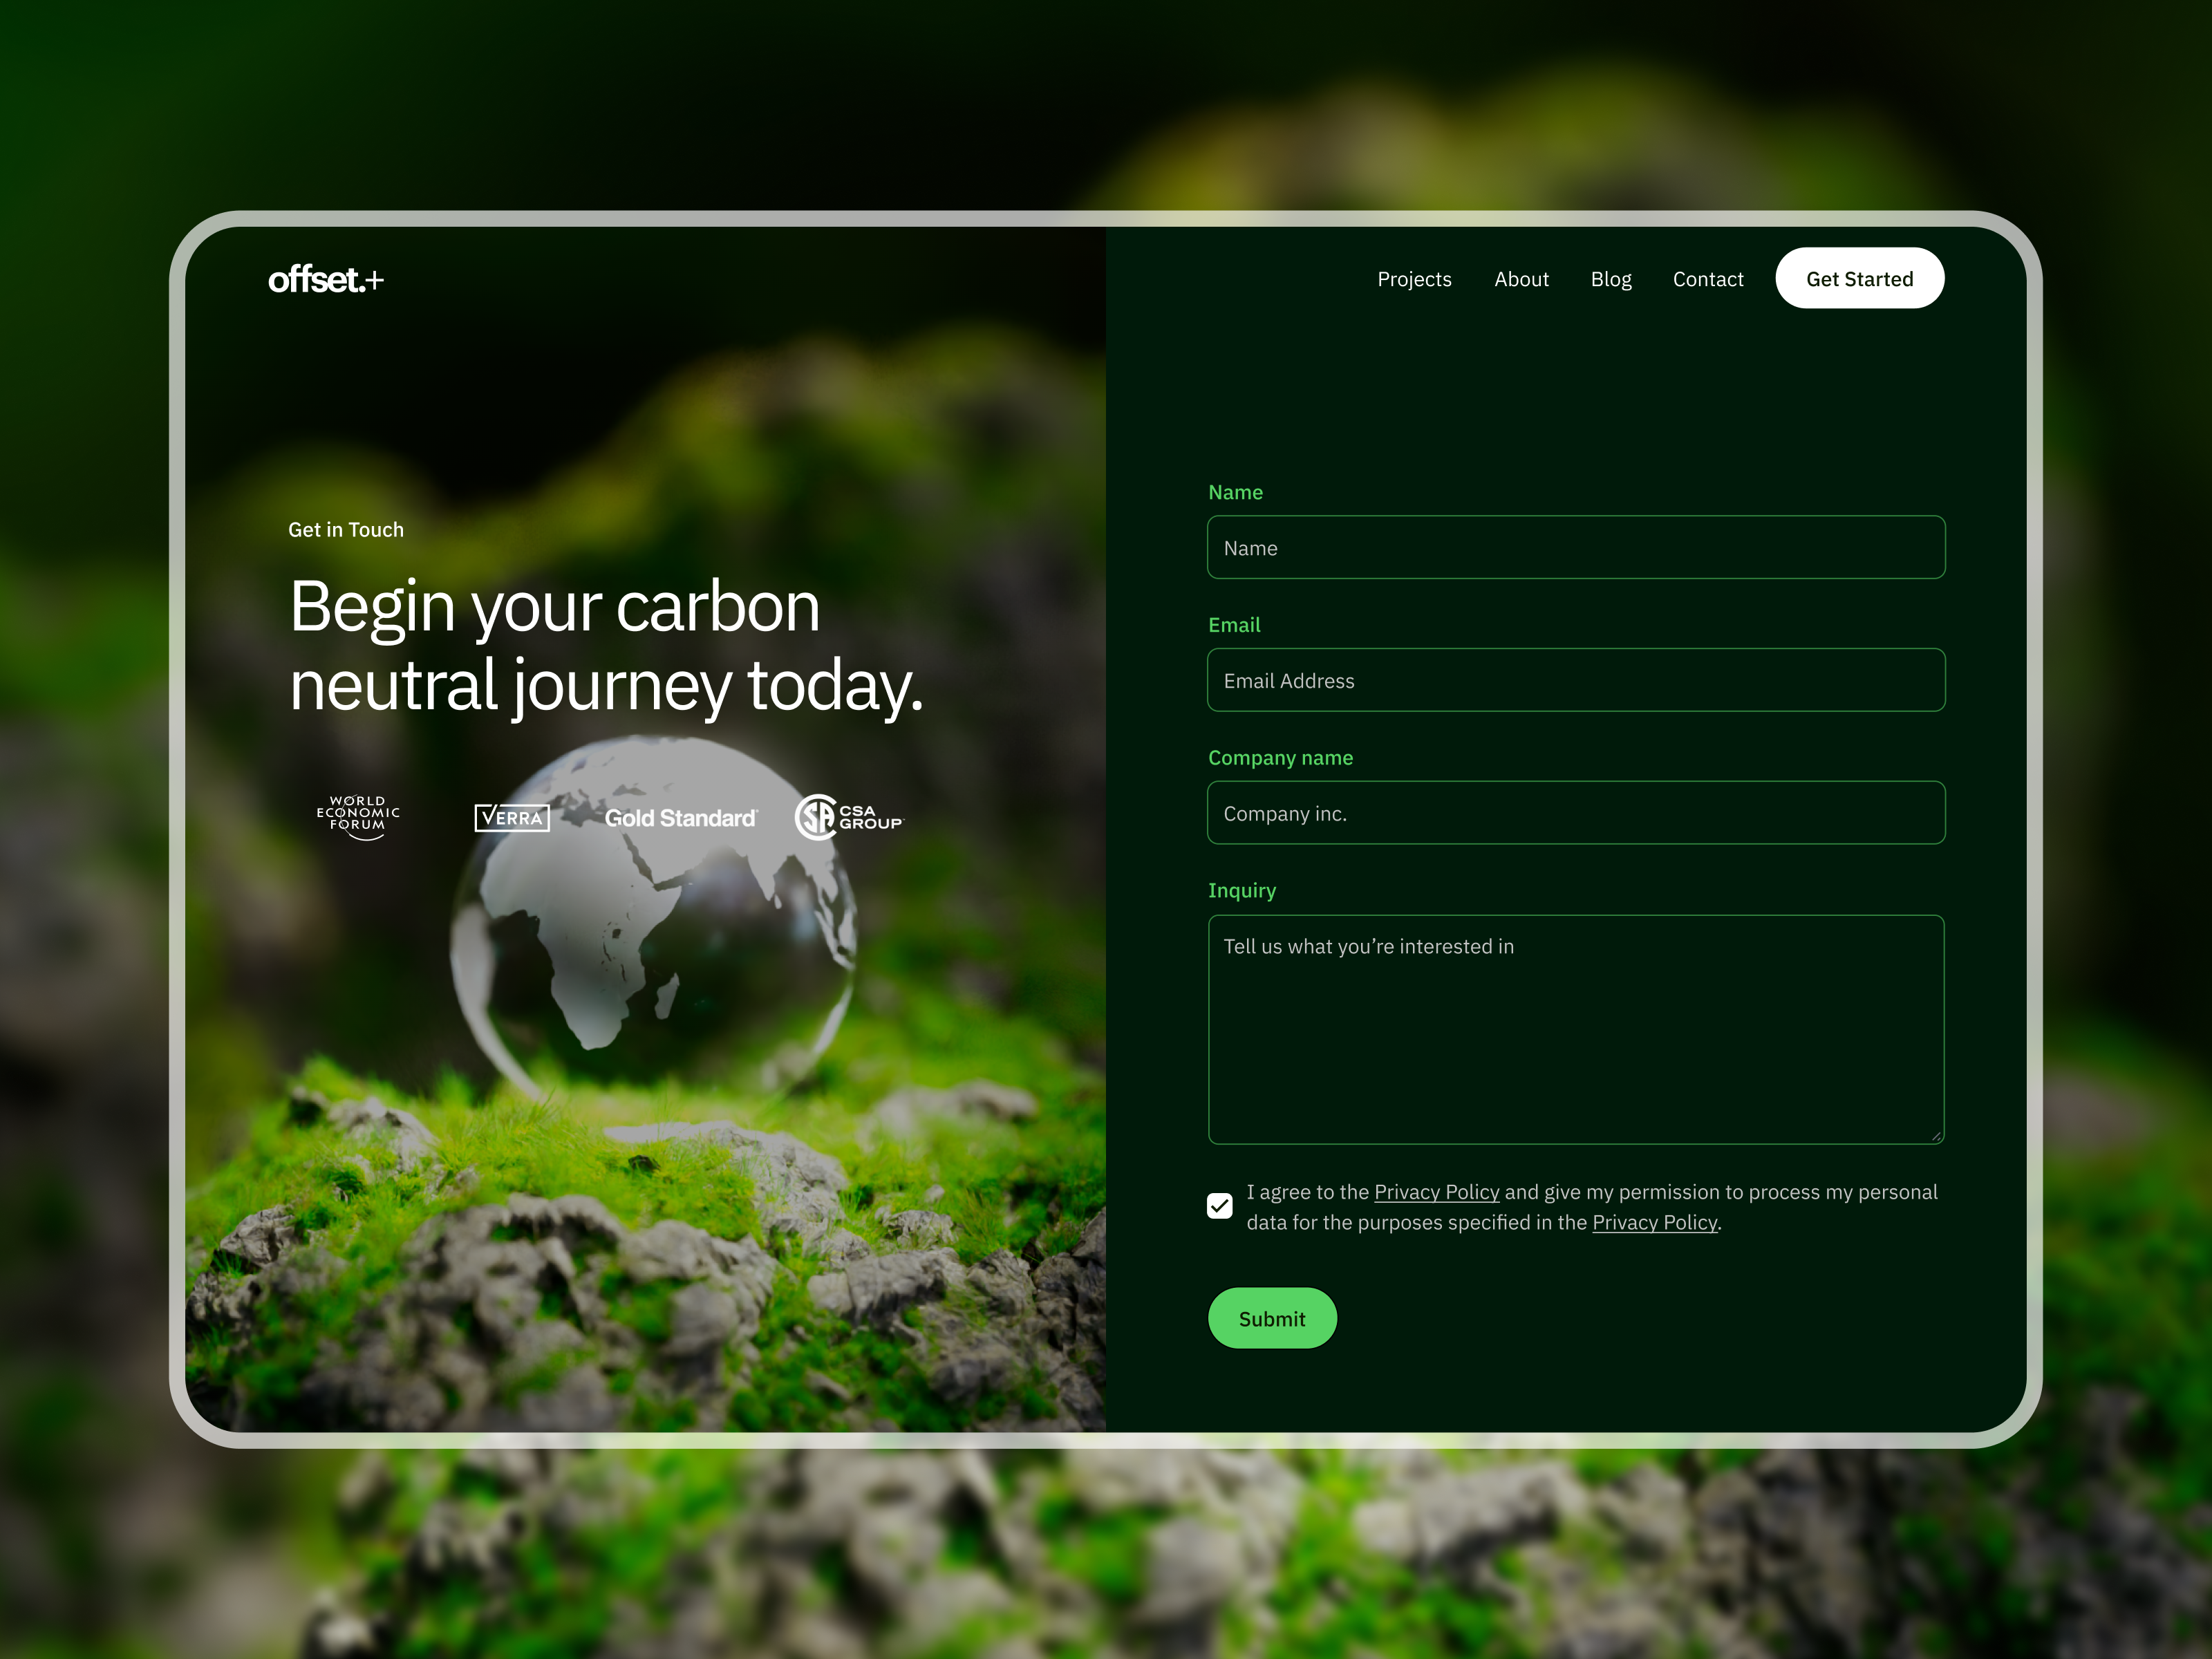Viewport: 2212px width, 1659px height.
Task: Open the Projects page
Action: tap(1414, 279)
